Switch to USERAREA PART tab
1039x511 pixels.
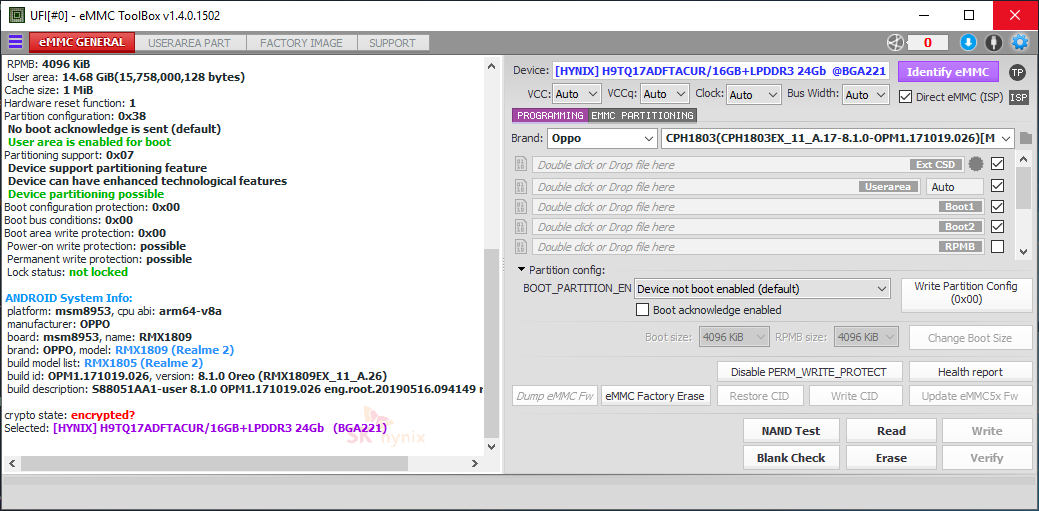point(190,43)
